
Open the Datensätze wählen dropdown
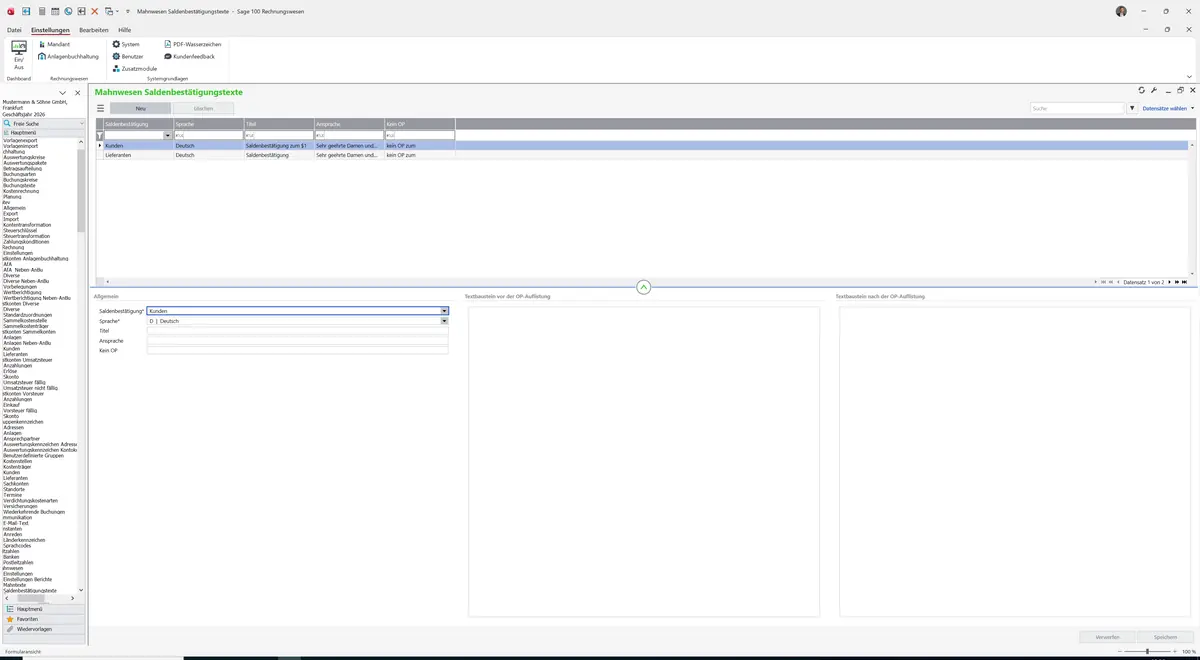point(1168,108)
